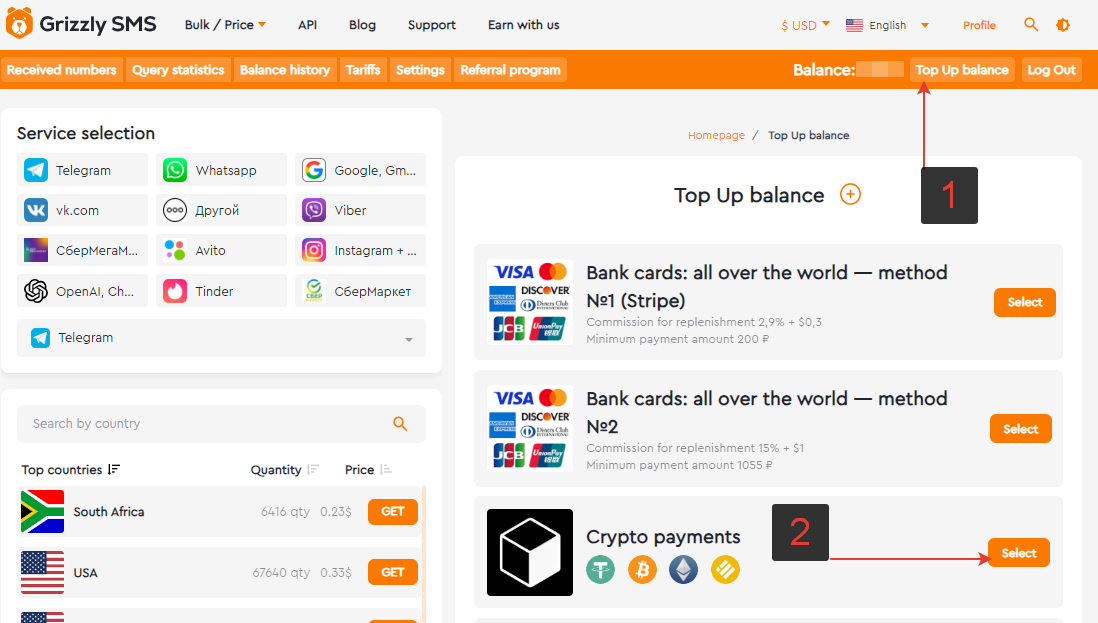Click the South Africa flag
The image size is (1098, 623).
click(42, 512)
